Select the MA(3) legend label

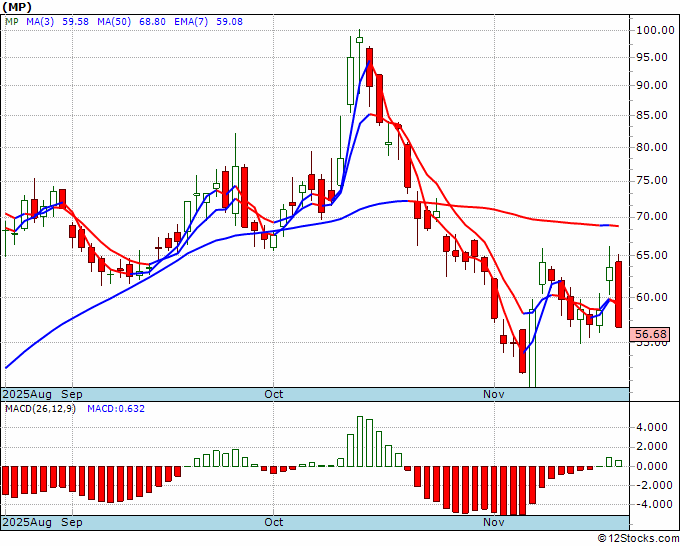(x=40, y=22)
